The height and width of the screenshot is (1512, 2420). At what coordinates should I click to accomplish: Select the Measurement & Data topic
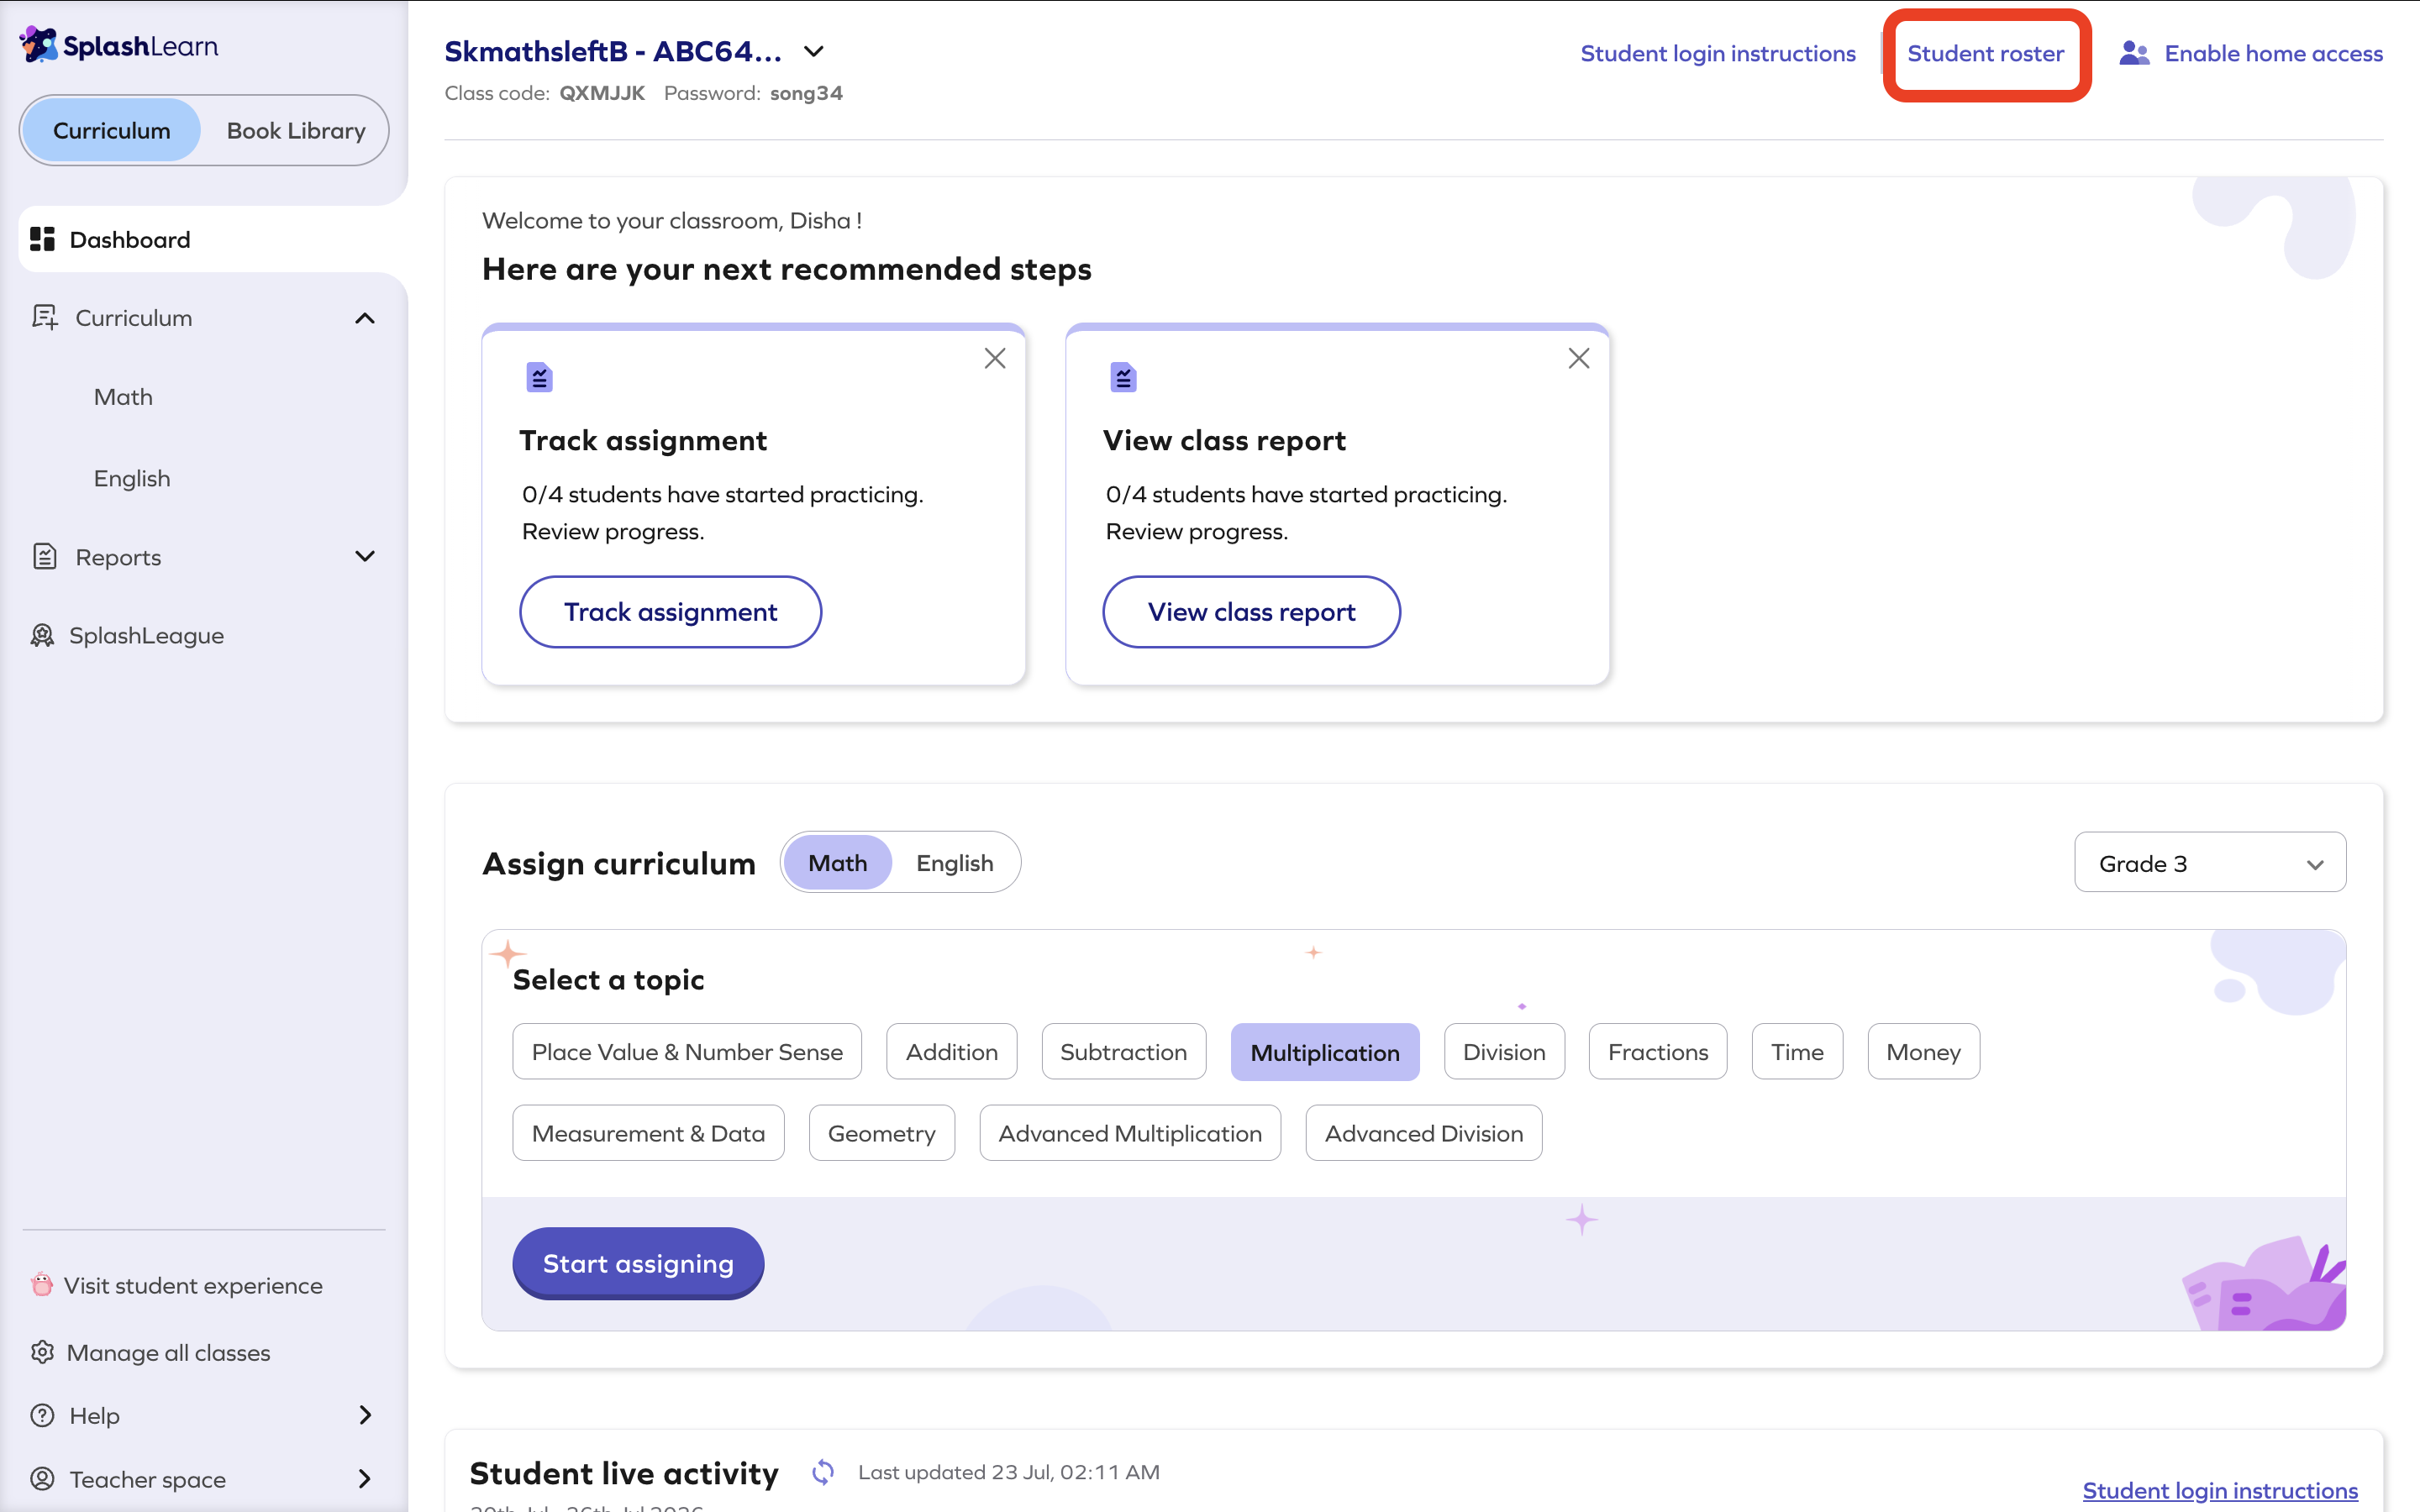648,1133
